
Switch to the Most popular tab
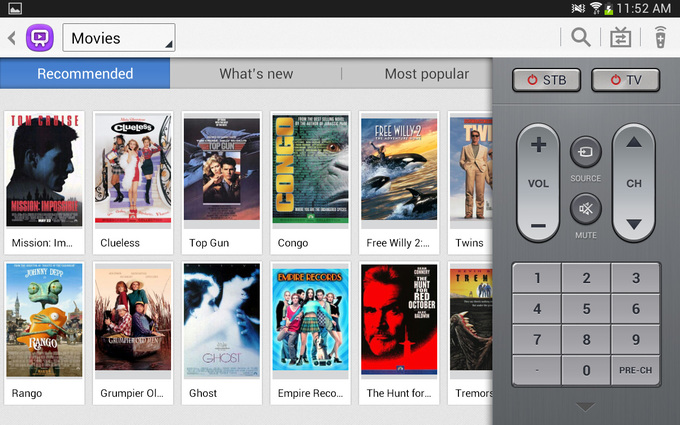(427, 74)
